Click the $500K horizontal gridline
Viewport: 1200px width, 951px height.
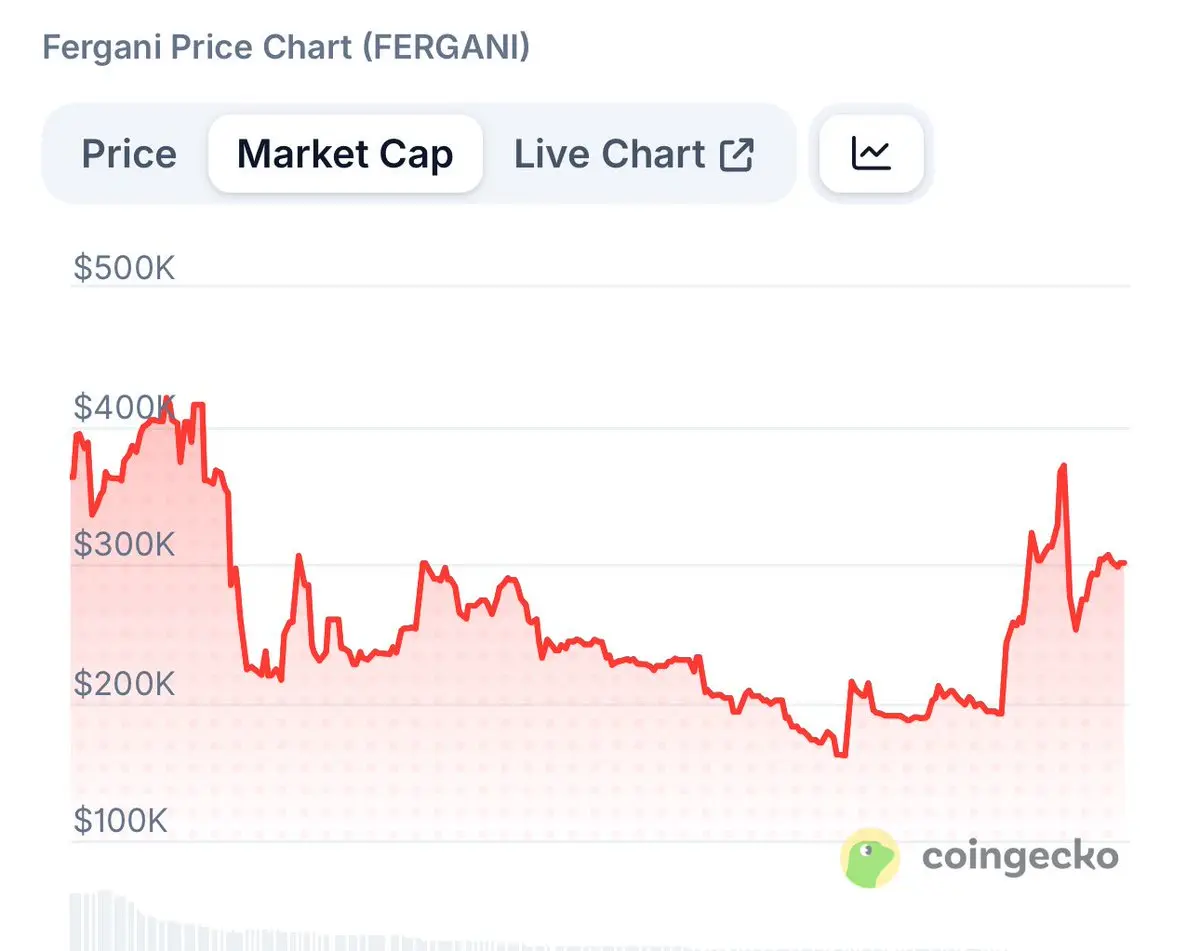(650, 287)
